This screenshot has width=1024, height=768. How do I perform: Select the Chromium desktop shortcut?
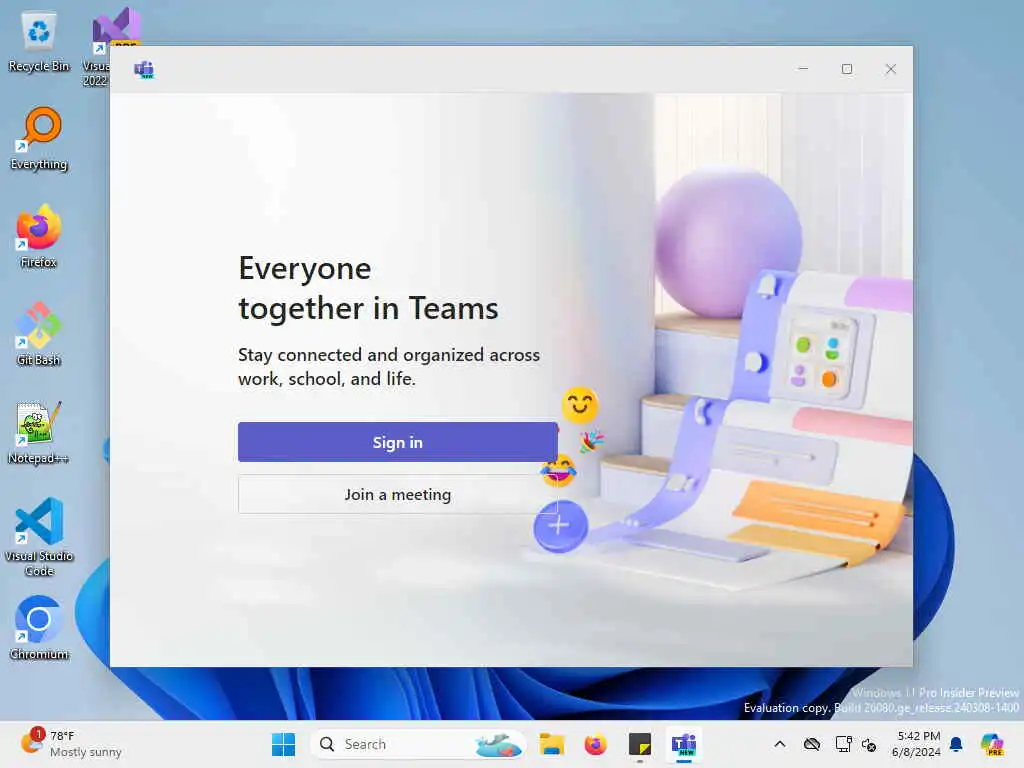tap(39, 628)
